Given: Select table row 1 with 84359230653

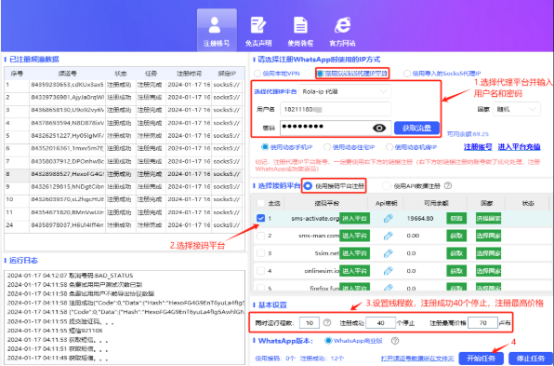Looking at the screenshot, I should pyautogui.click(x=124, y=85).
